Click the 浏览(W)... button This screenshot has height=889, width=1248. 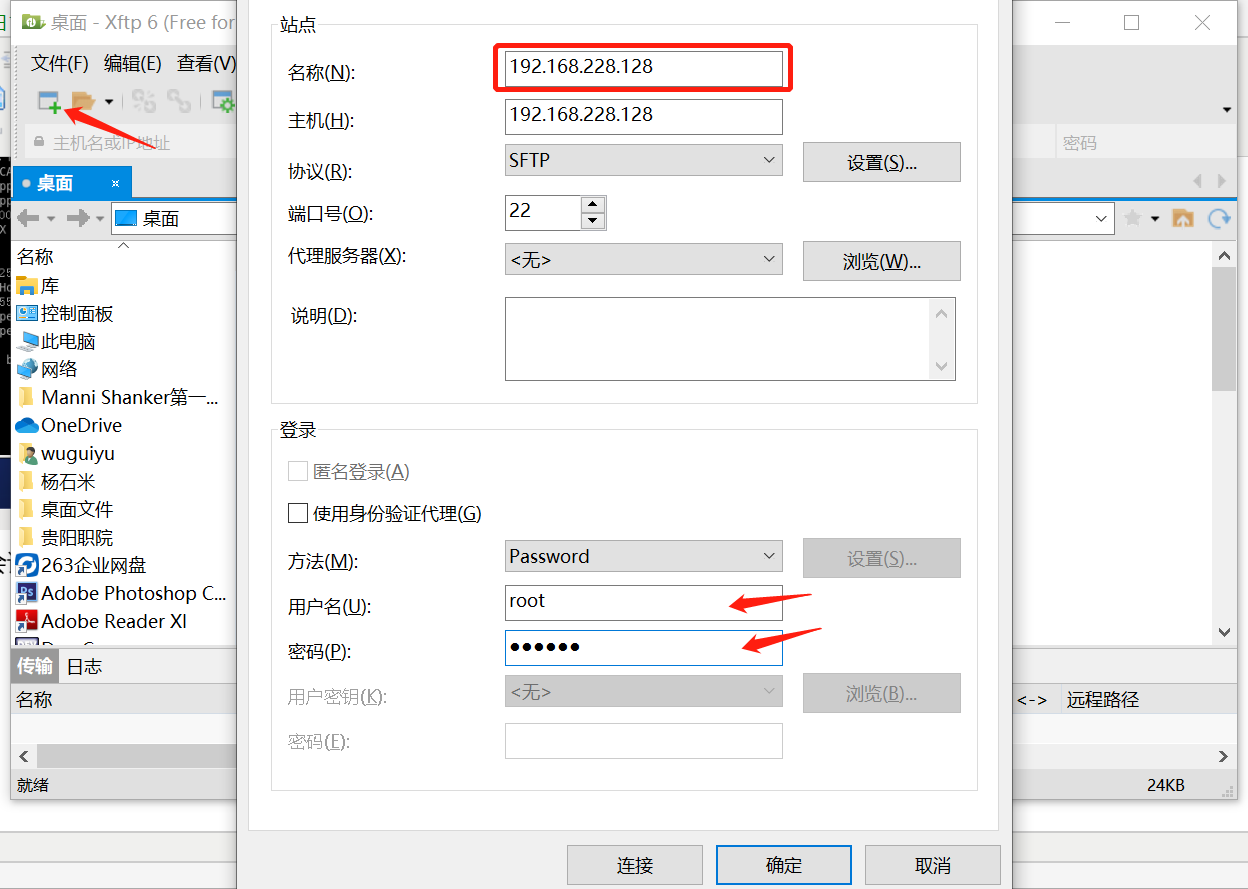tap(881, 261)
